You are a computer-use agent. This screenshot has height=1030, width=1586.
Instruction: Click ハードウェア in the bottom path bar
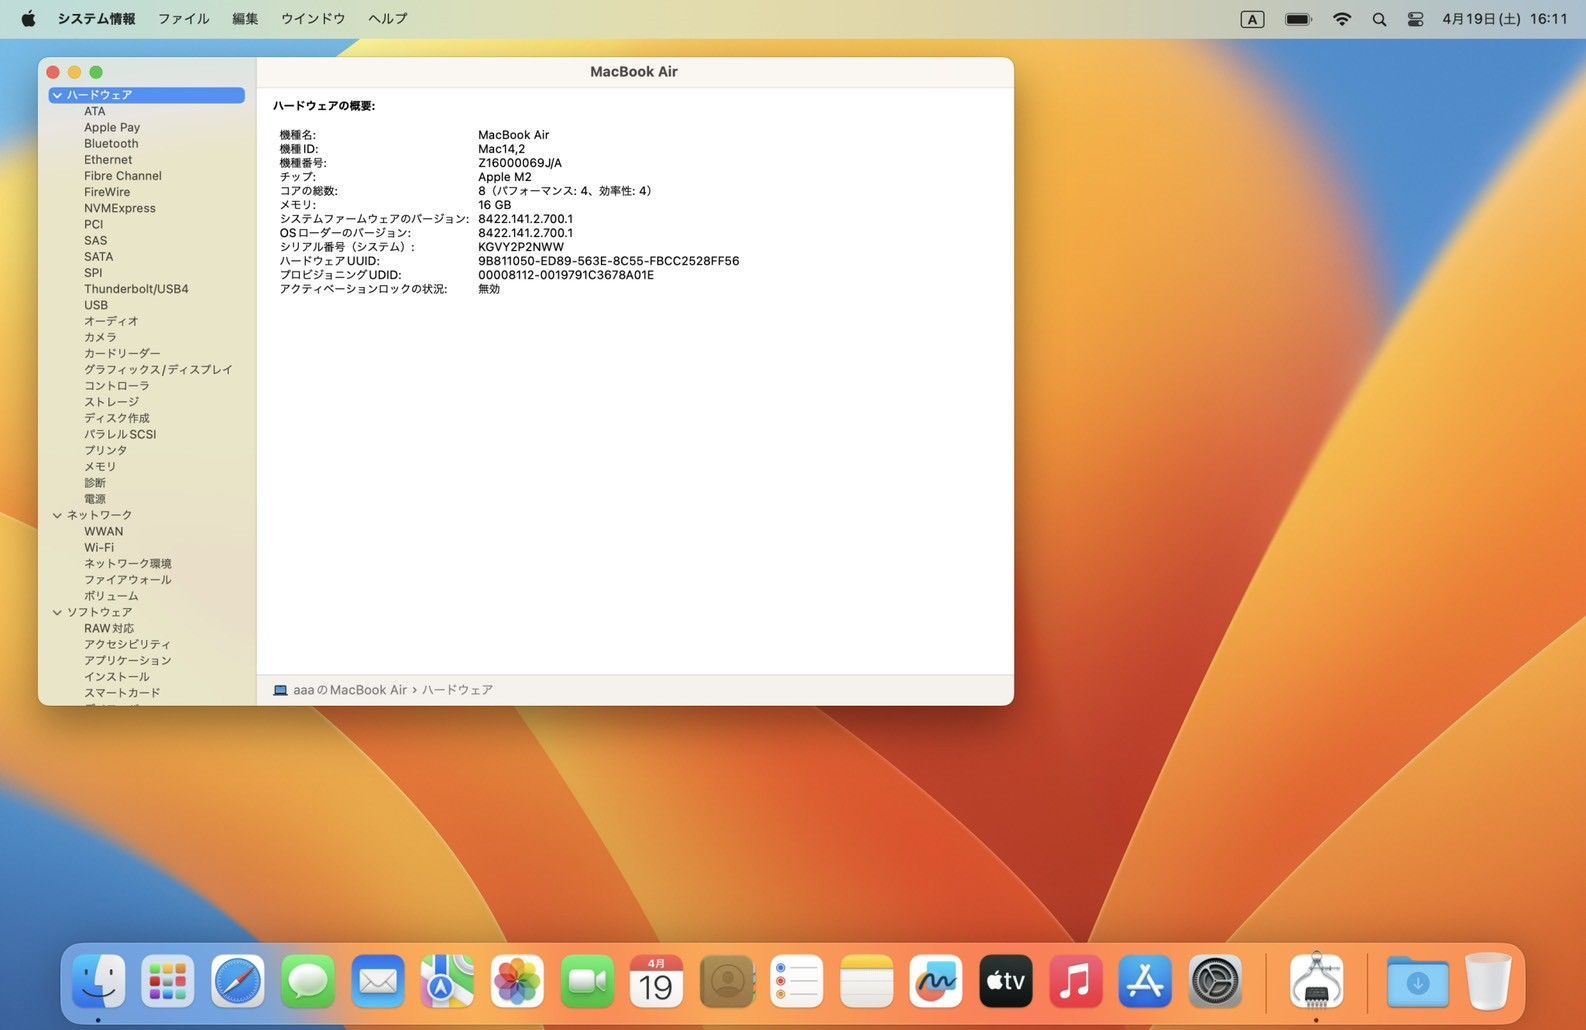click(457, 690)
